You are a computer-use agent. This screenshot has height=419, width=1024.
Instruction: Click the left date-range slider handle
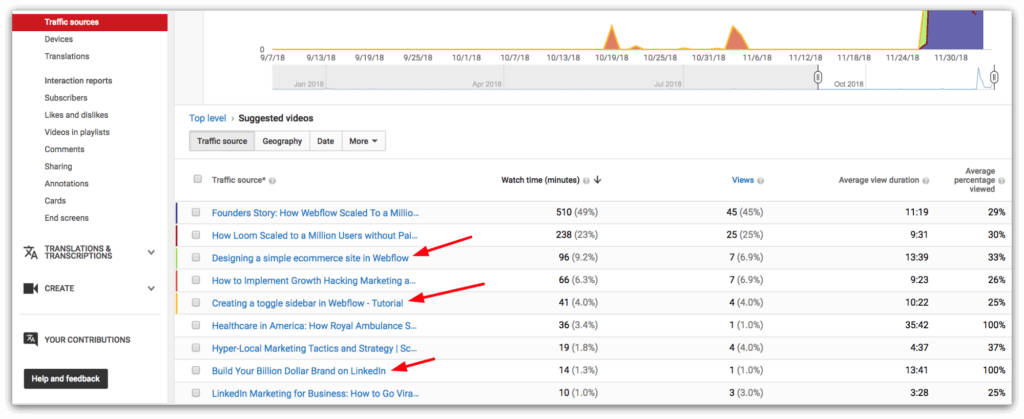(818, 78)
